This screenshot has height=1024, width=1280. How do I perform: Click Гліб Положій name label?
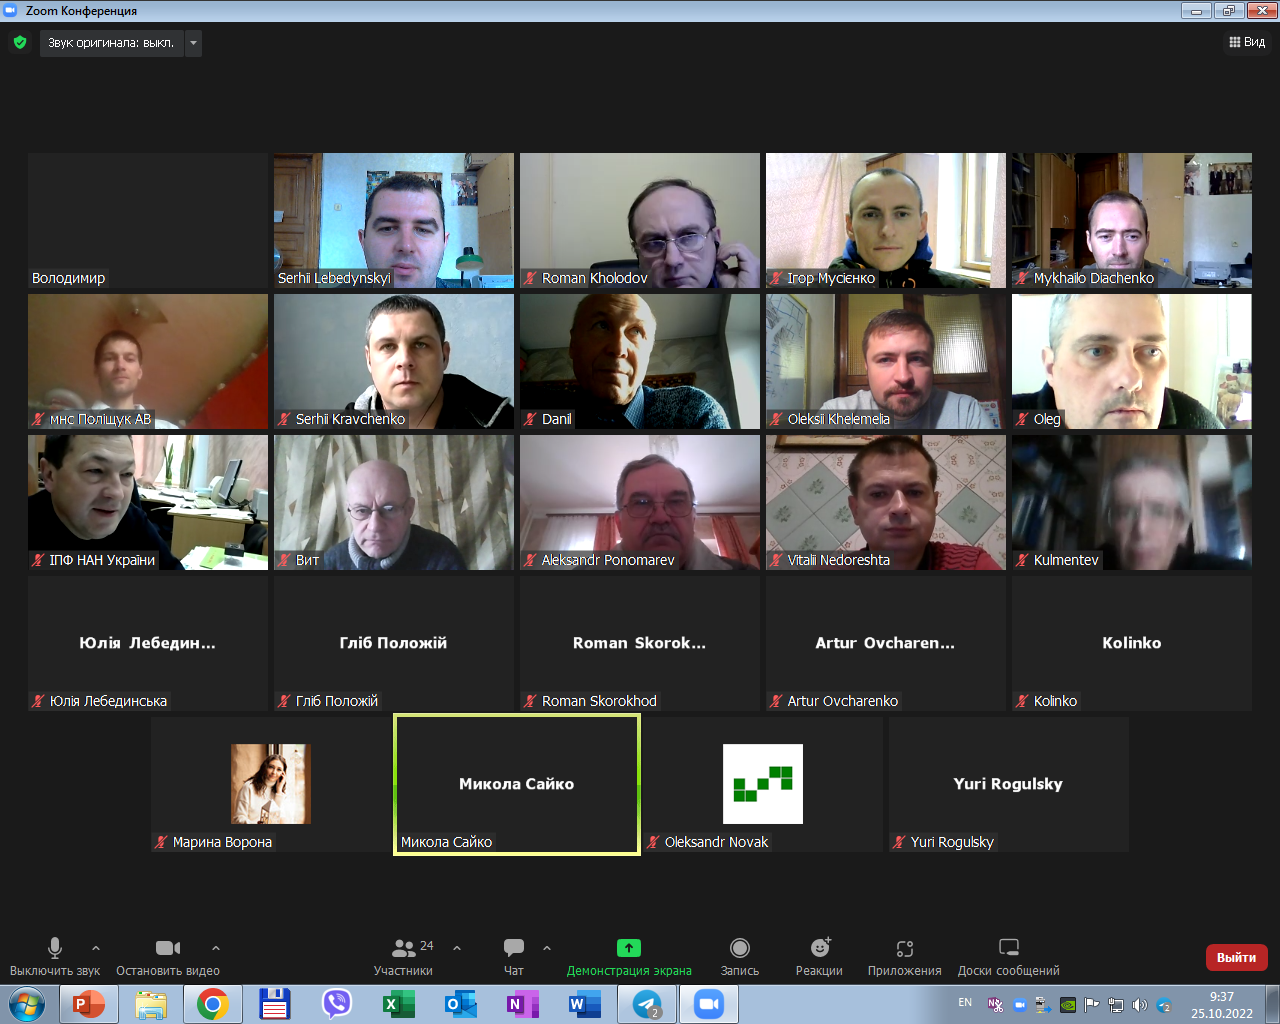337,701
